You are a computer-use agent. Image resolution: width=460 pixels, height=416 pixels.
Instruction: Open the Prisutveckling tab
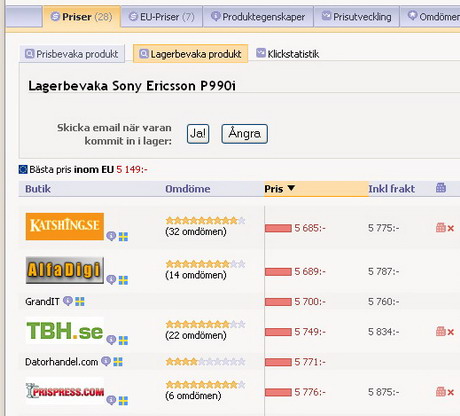click(356, 17)
